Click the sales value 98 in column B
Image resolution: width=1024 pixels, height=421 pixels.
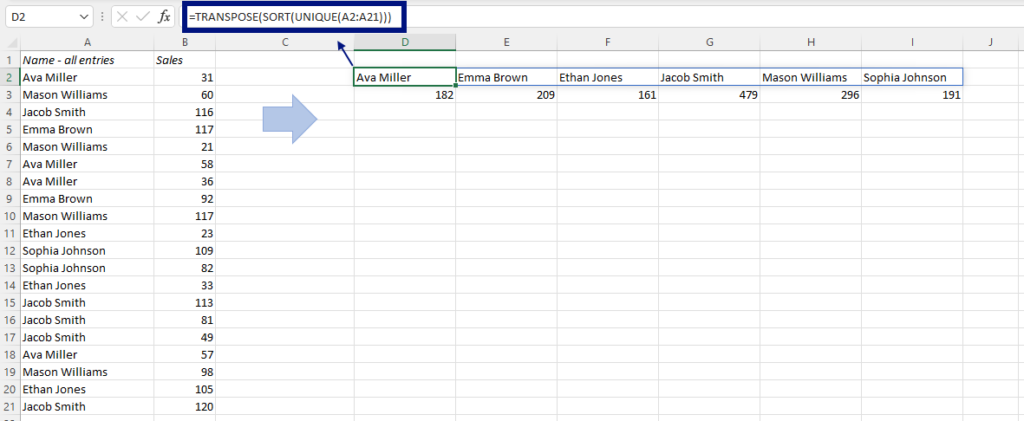tap(185, 372)
